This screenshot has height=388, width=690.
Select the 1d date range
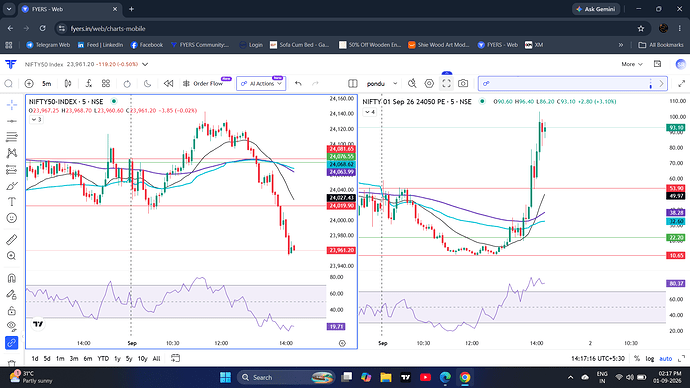[x=35, y=359]
